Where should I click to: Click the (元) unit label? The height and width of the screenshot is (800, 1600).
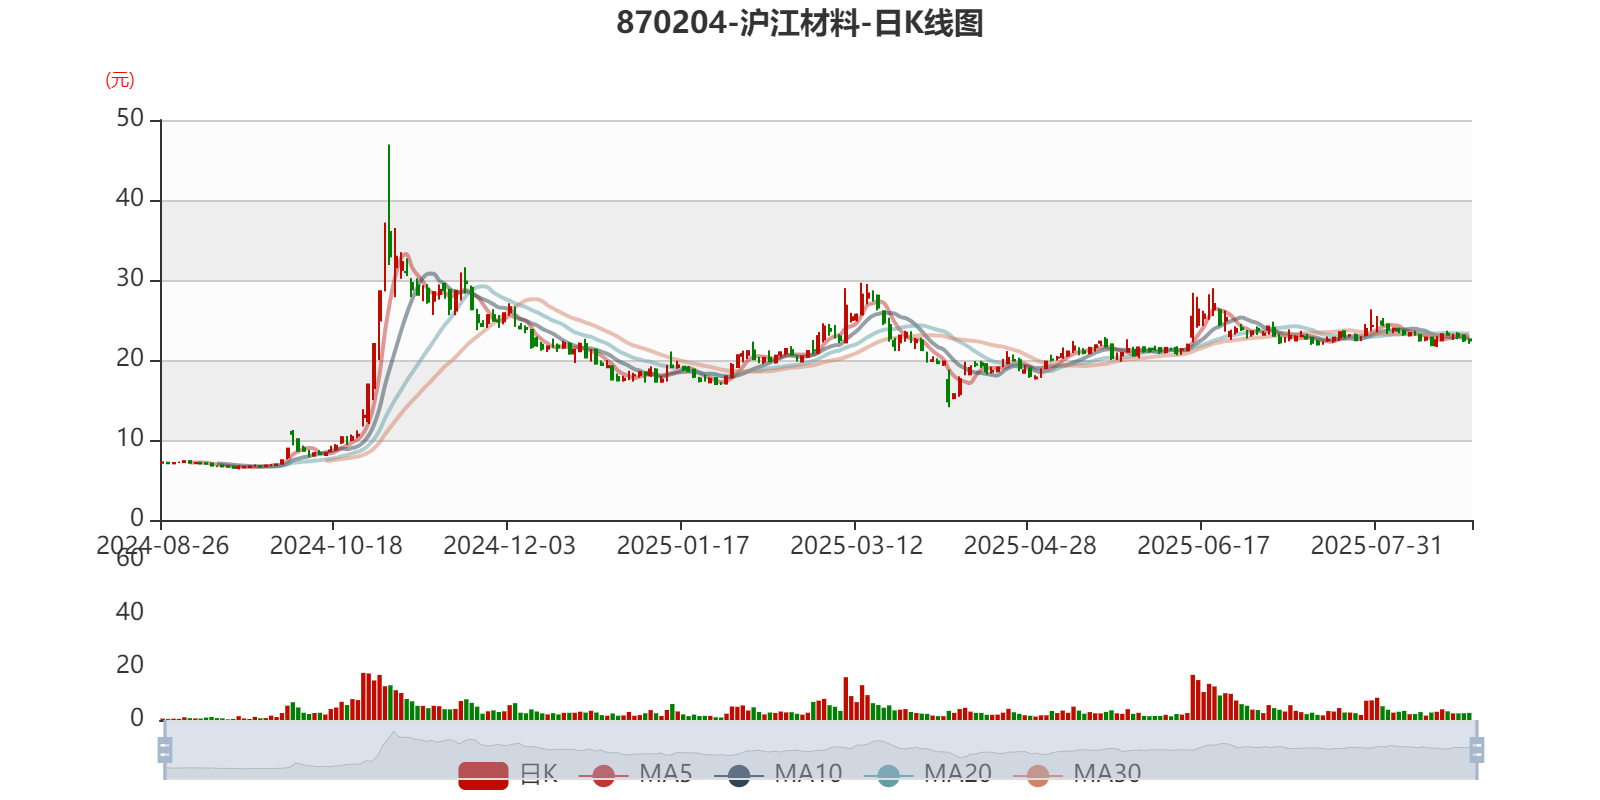pos(120,80)
